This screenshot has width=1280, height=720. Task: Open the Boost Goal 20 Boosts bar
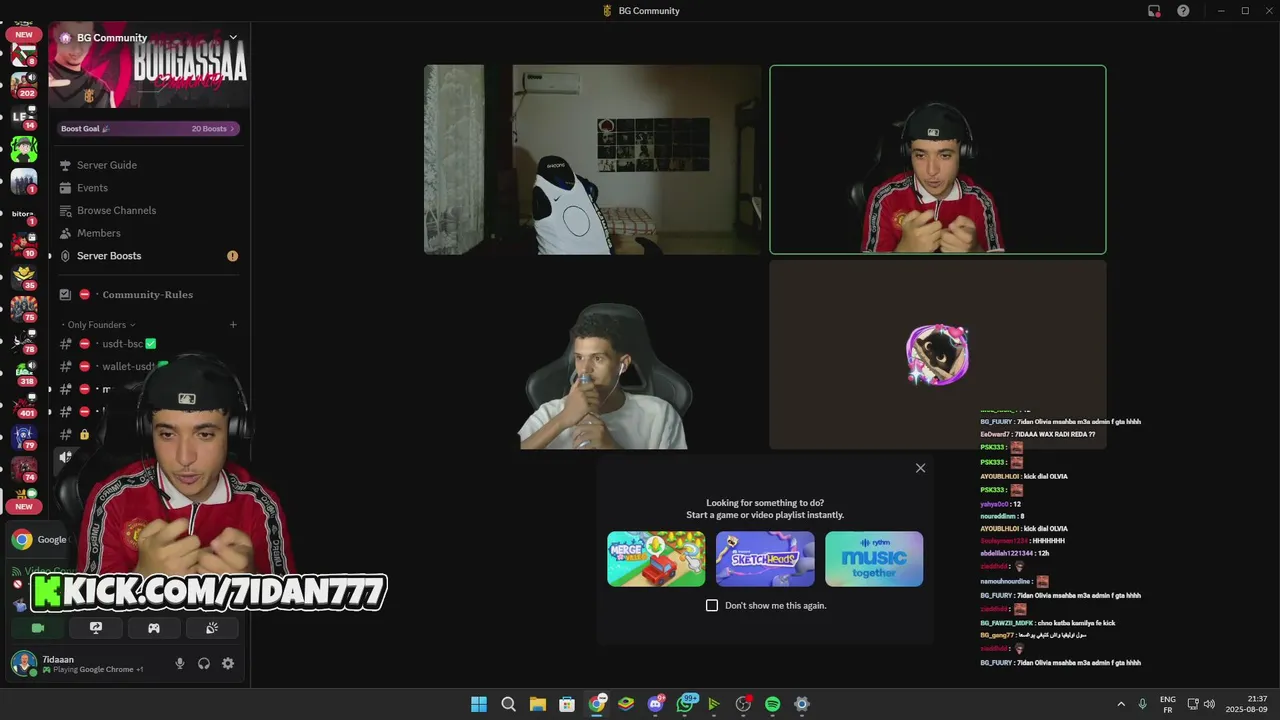tap(148, 128)
